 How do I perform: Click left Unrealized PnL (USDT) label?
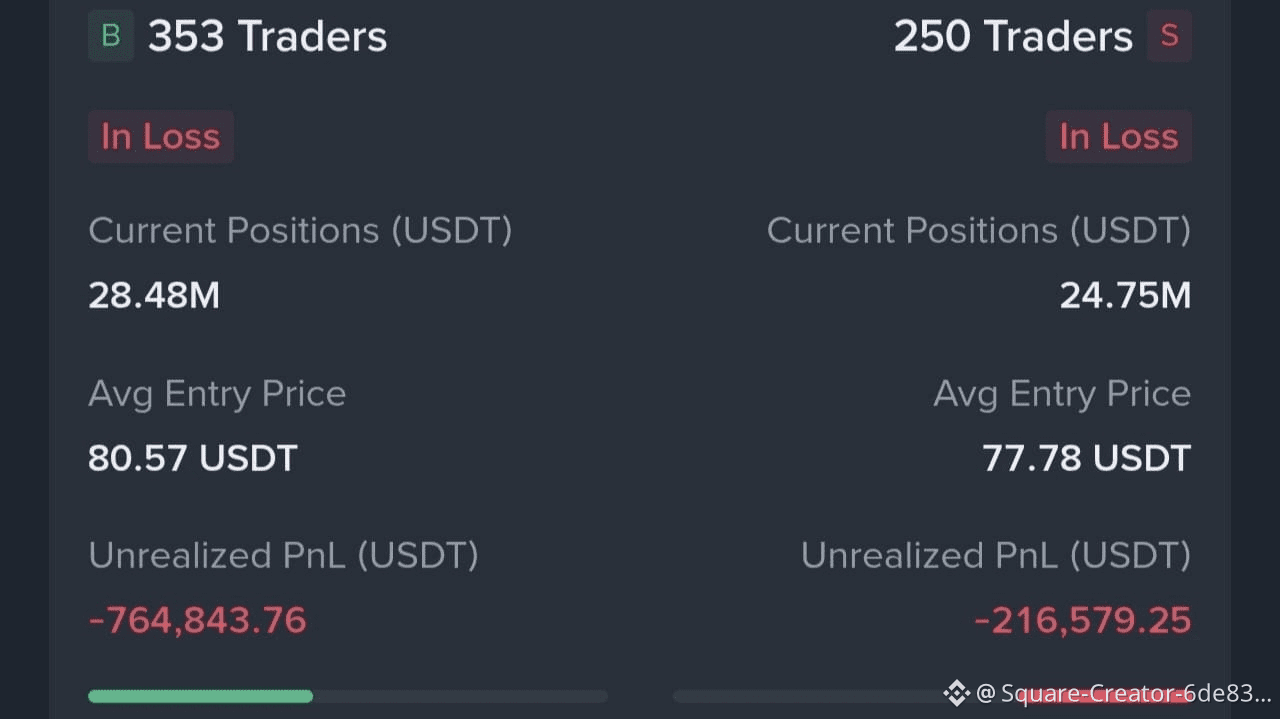point(283,556)
